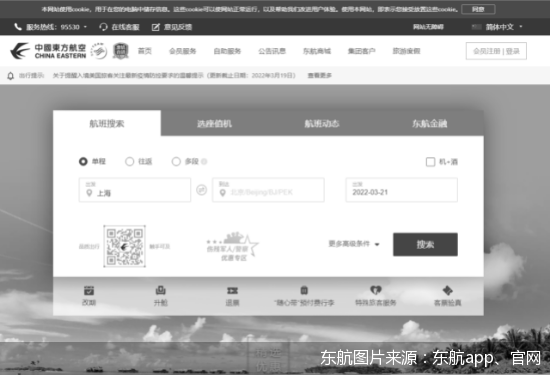550x375 pixels.
Task: Click the 特殊旅客服务 heart icon
Action: click(376, 290)
